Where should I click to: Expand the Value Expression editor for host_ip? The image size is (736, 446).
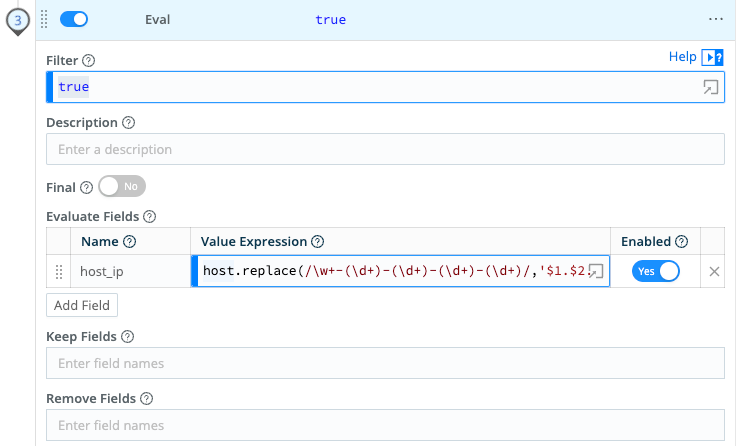point(596,271)
